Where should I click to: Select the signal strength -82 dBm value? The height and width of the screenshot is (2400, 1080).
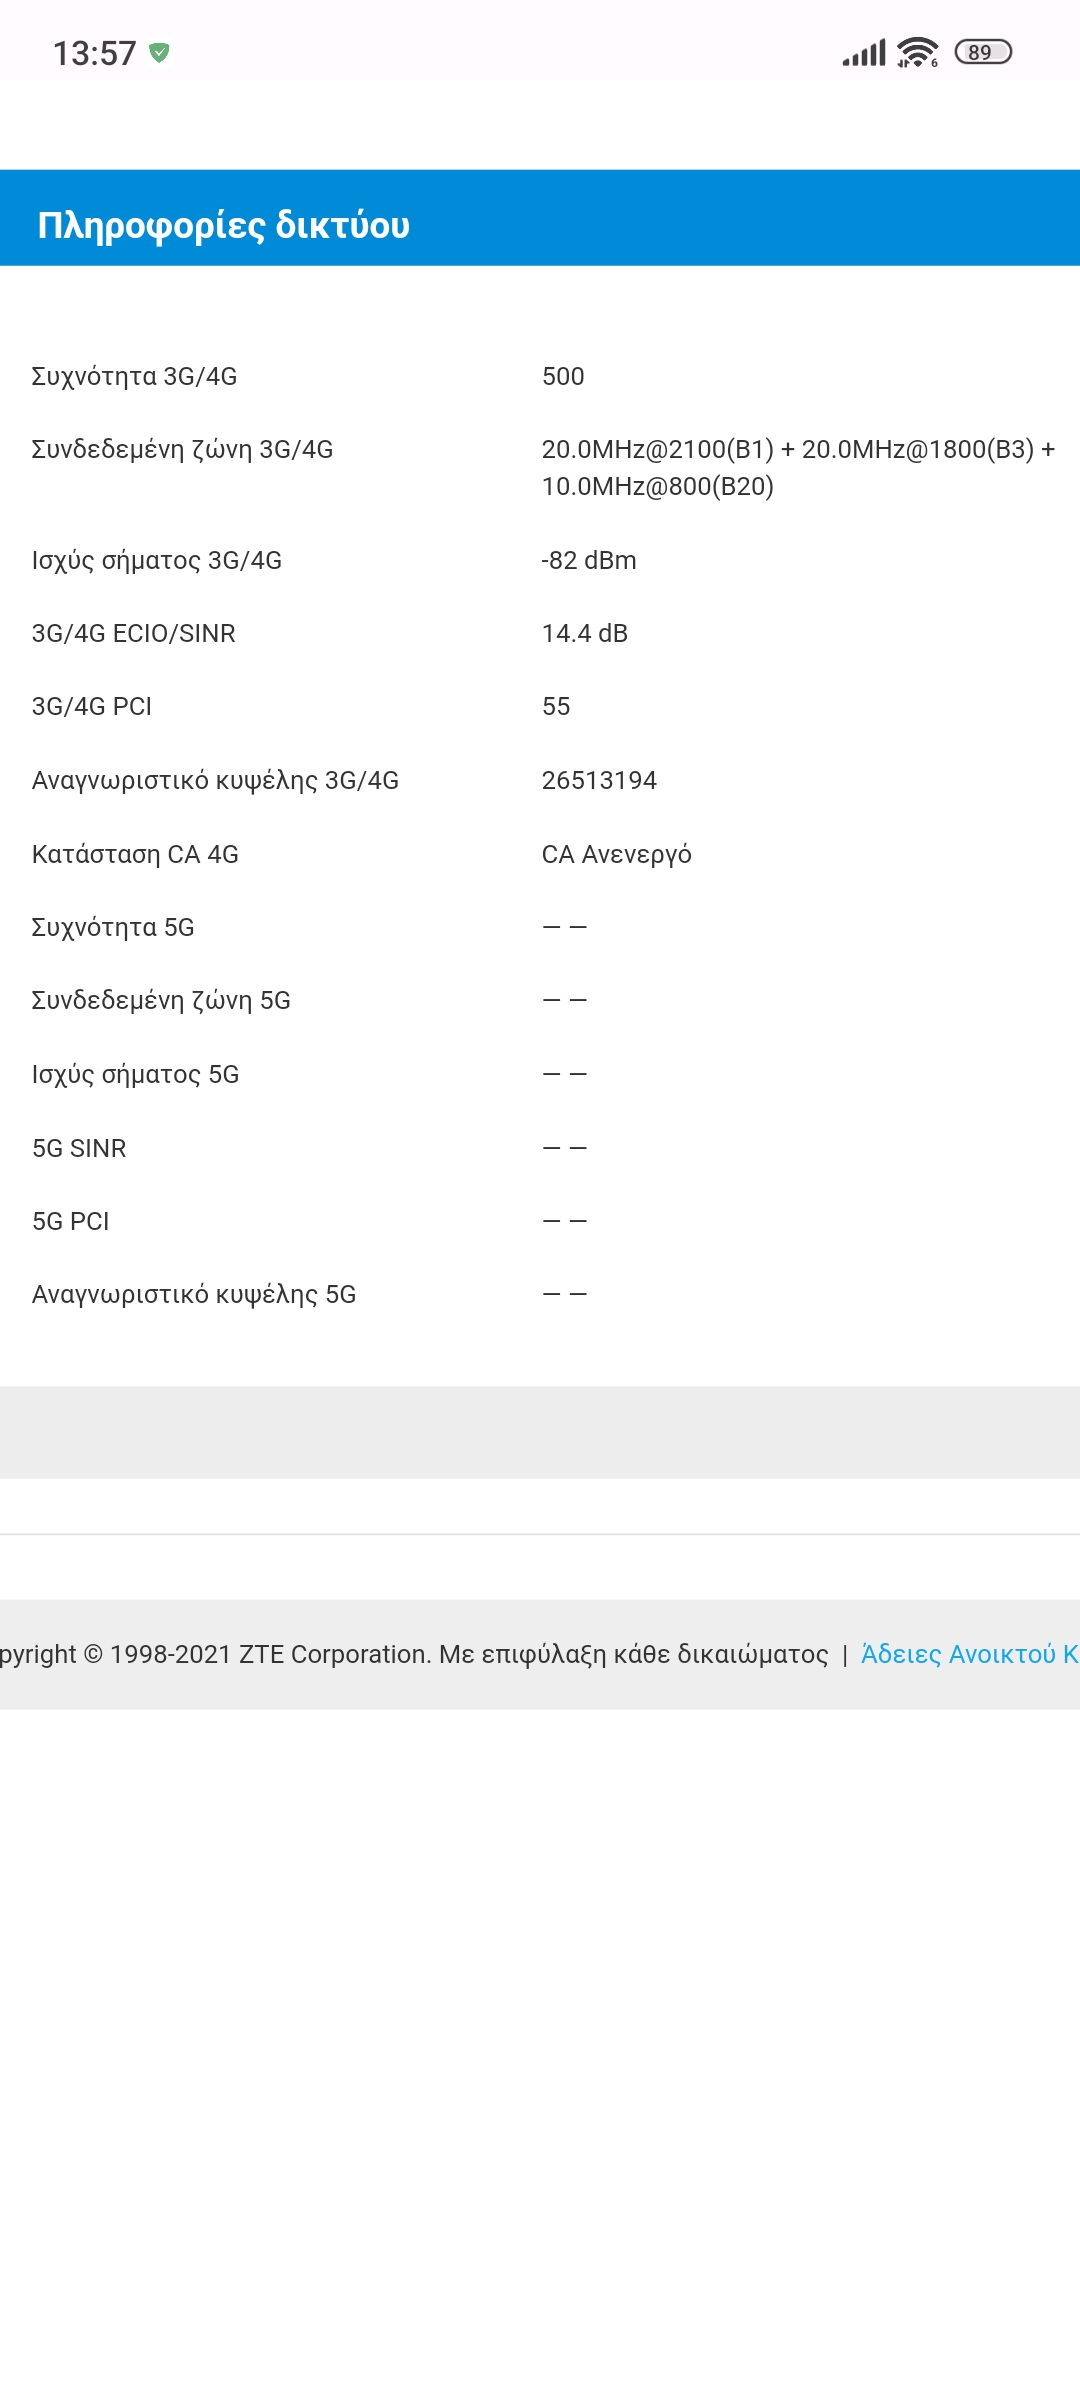[x=589, y=560]
